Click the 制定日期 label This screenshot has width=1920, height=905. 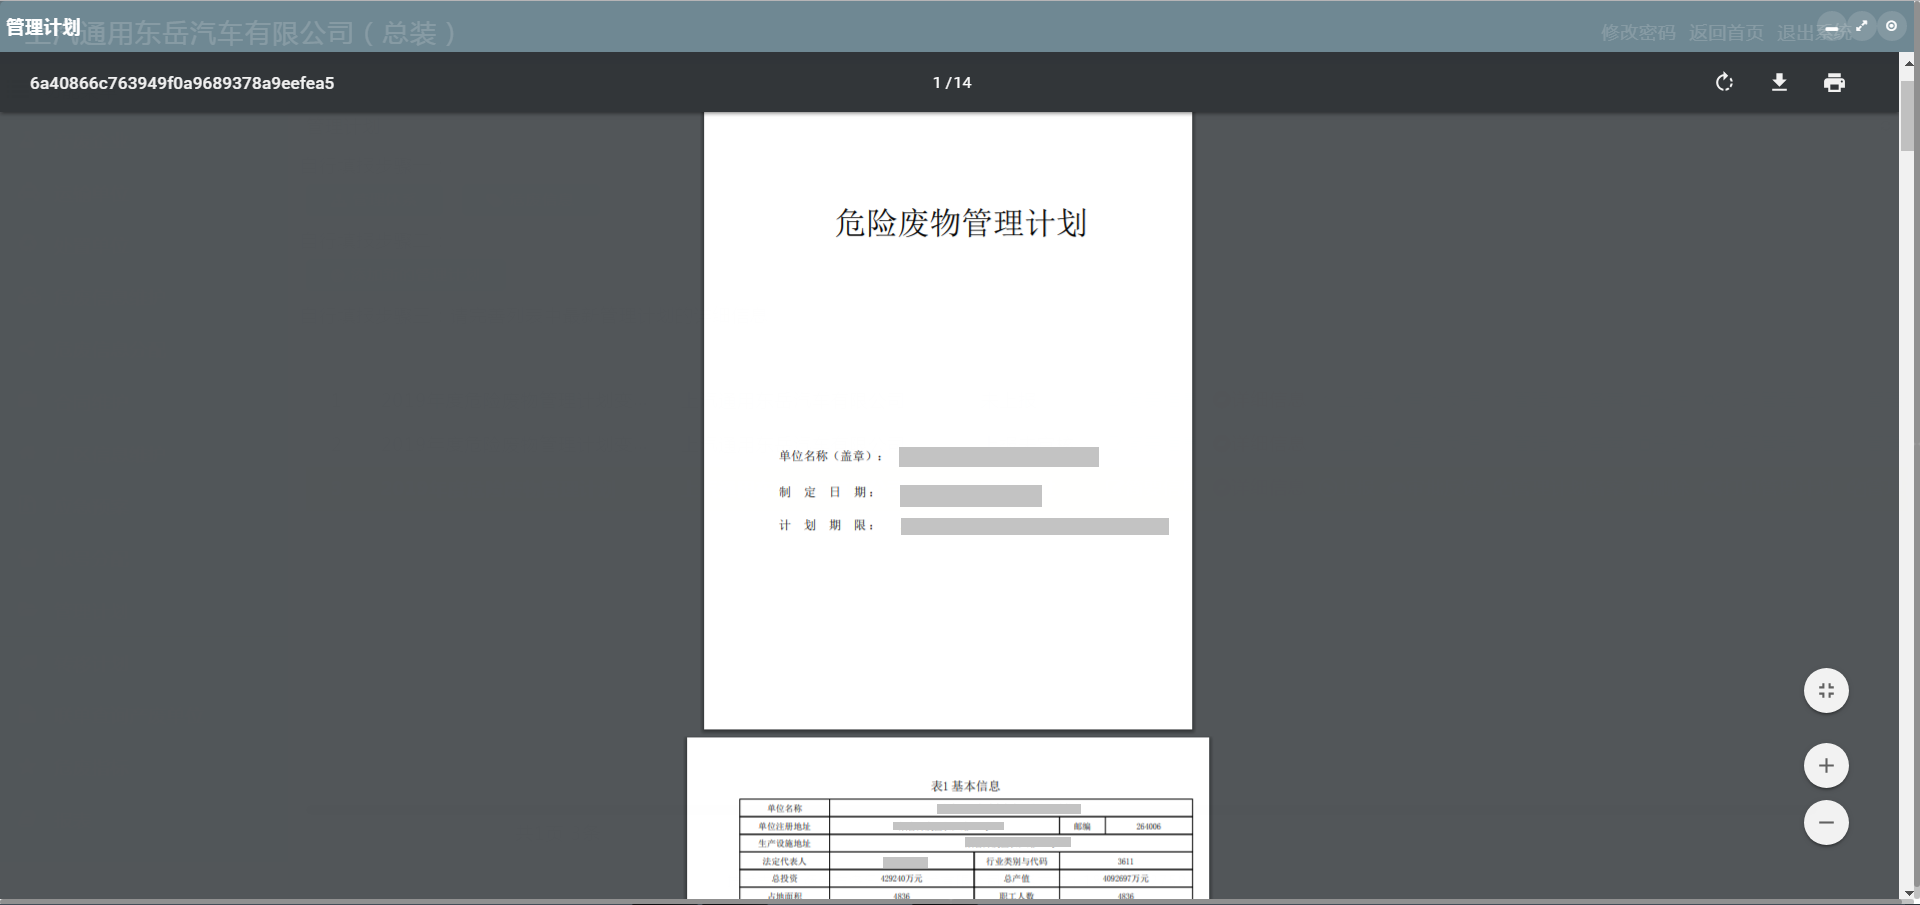827,492
